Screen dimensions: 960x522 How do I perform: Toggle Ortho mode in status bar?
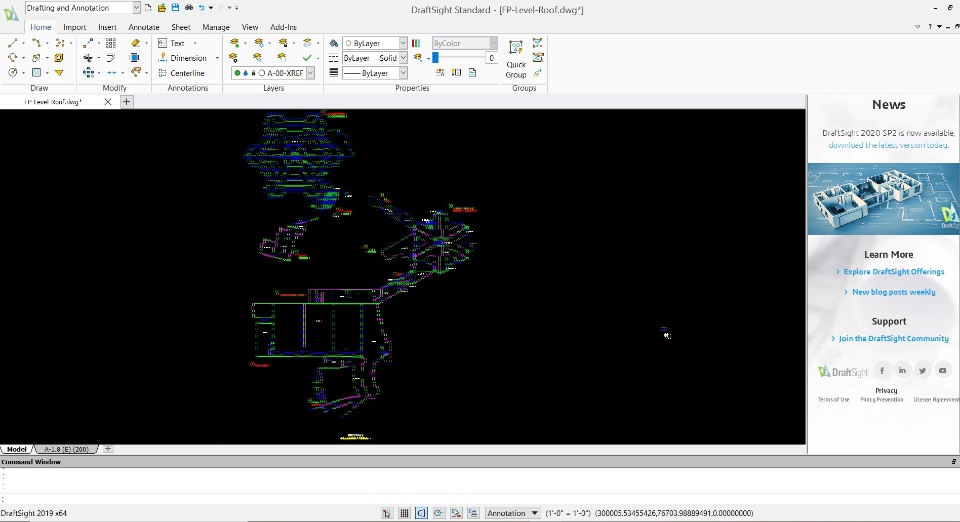(421, 513)
